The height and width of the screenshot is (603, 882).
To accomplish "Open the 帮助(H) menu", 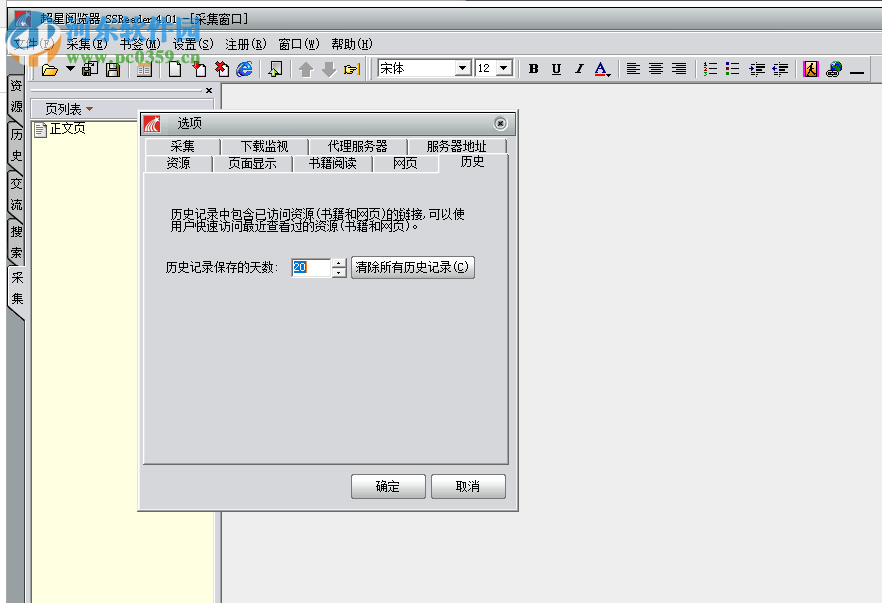I will click(352, 44).
